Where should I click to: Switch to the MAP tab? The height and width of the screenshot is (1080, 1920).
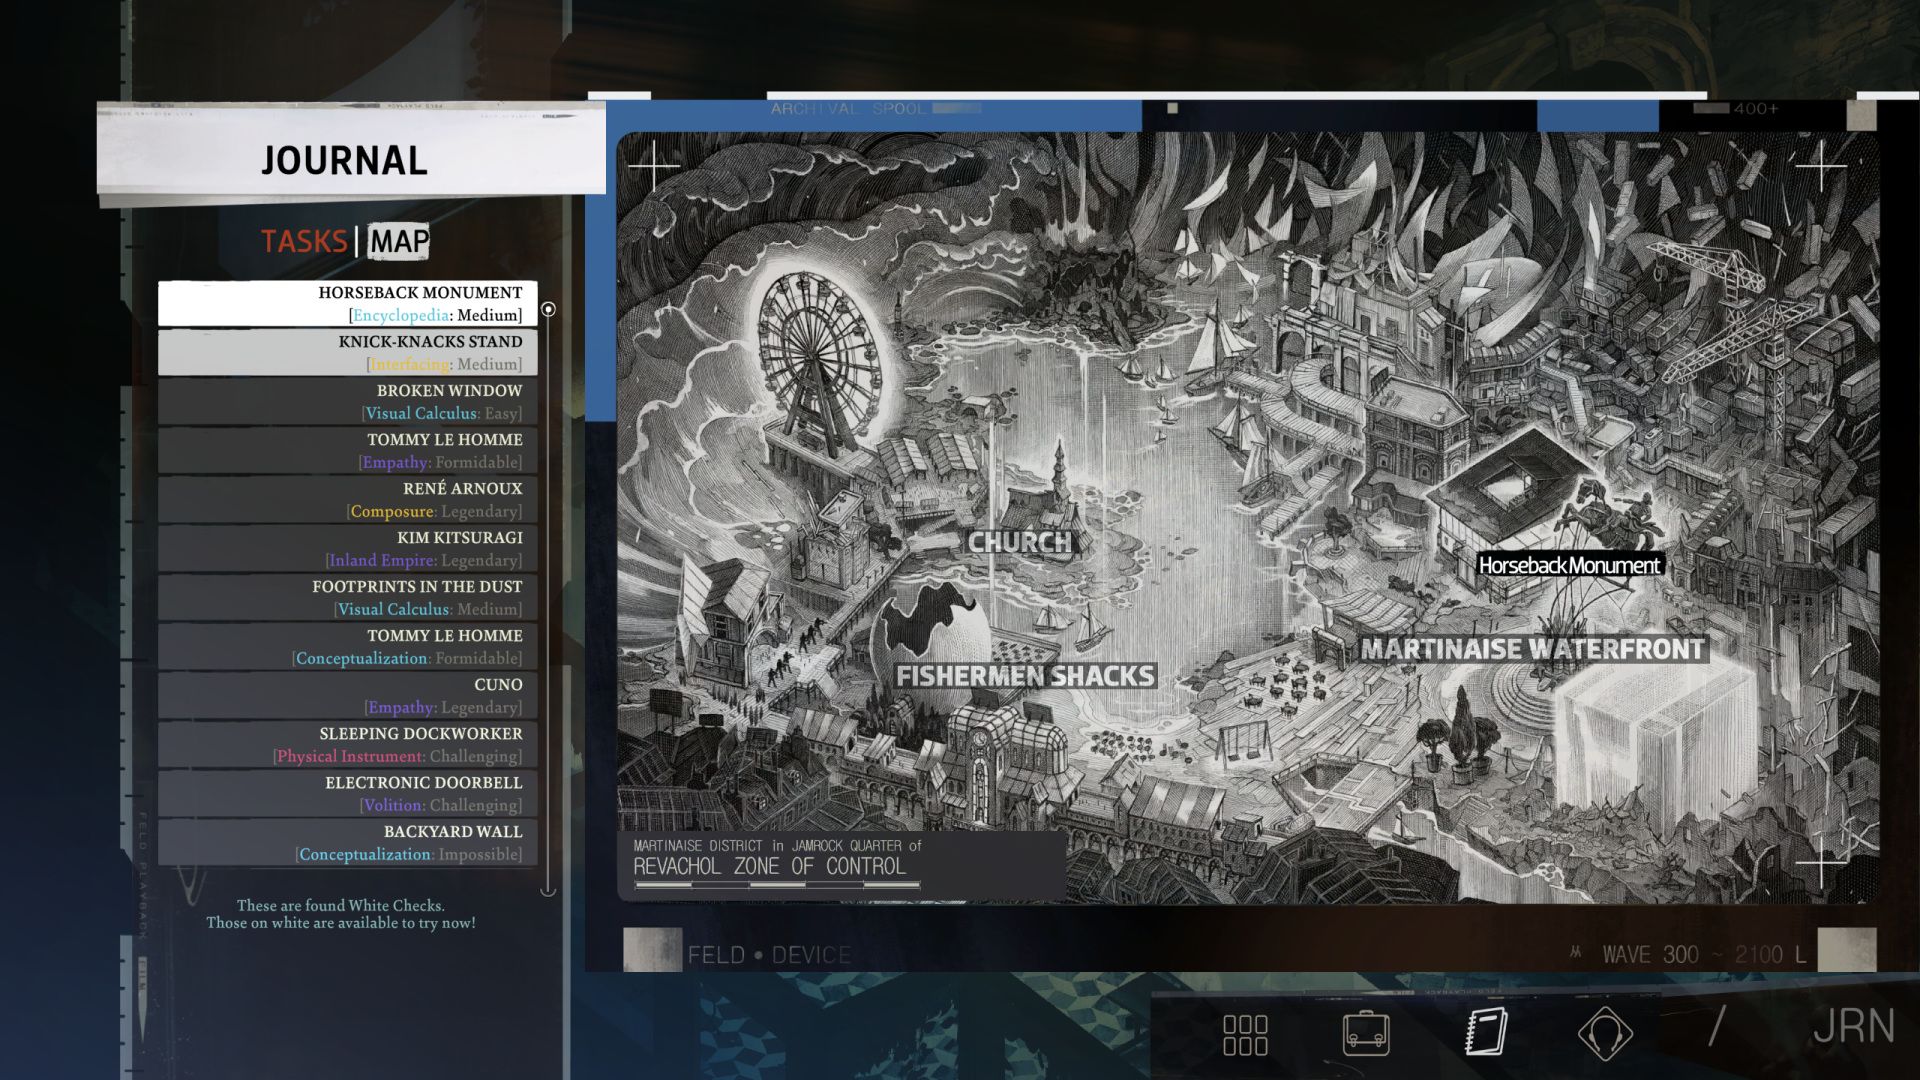click(399, 241)
